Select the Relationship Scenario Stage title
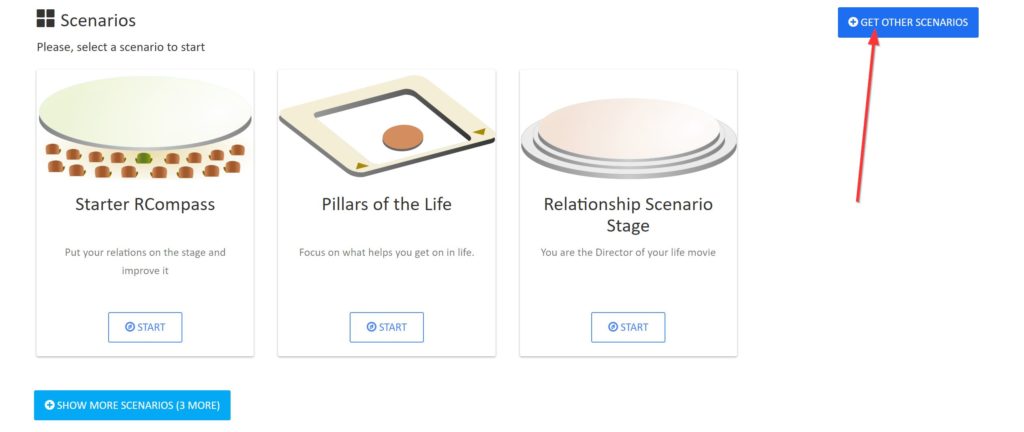1024x432 pixels. [x=628, y=215]
